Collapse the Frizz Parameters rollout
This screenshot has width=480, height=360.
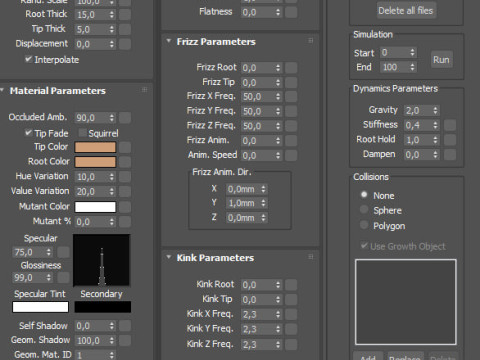click(169, 41)
